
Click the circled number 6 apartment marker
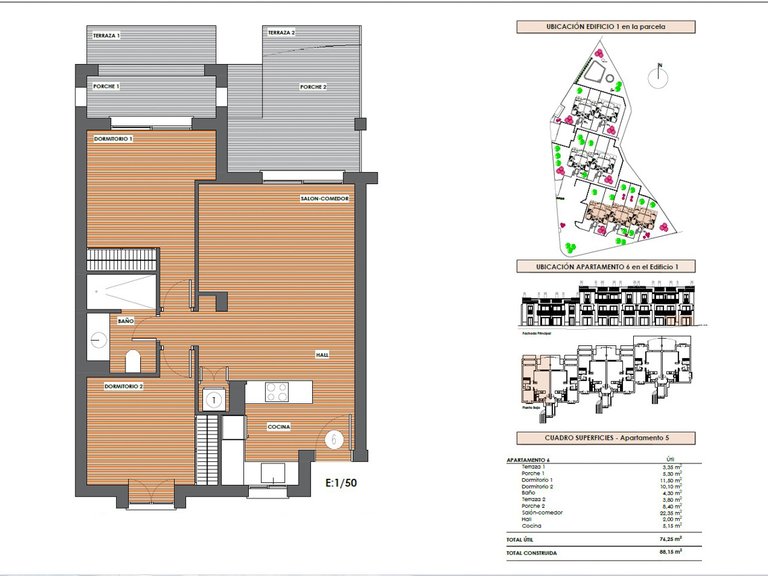334,439
